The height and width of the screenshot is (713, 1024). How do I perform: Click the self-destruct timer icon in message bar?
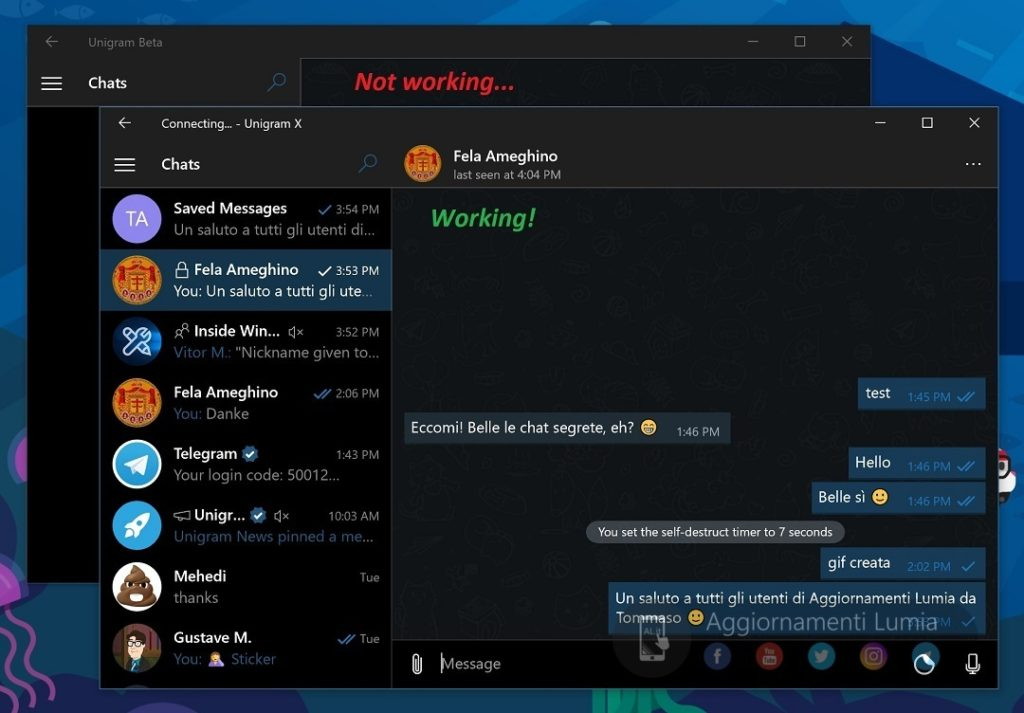click(x=925, y=663)
